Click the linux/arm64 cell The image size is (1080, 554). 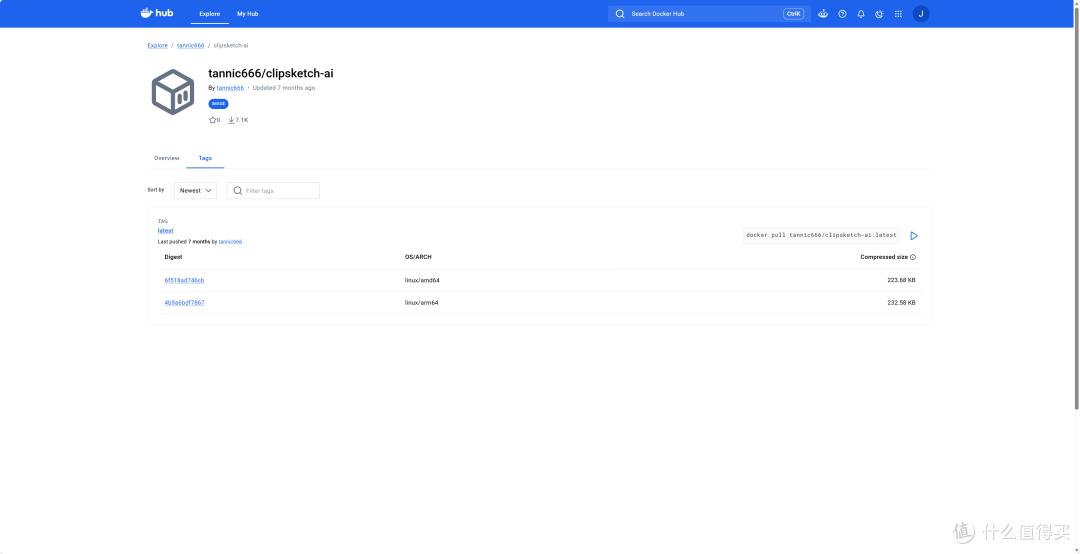coord(422,302)
